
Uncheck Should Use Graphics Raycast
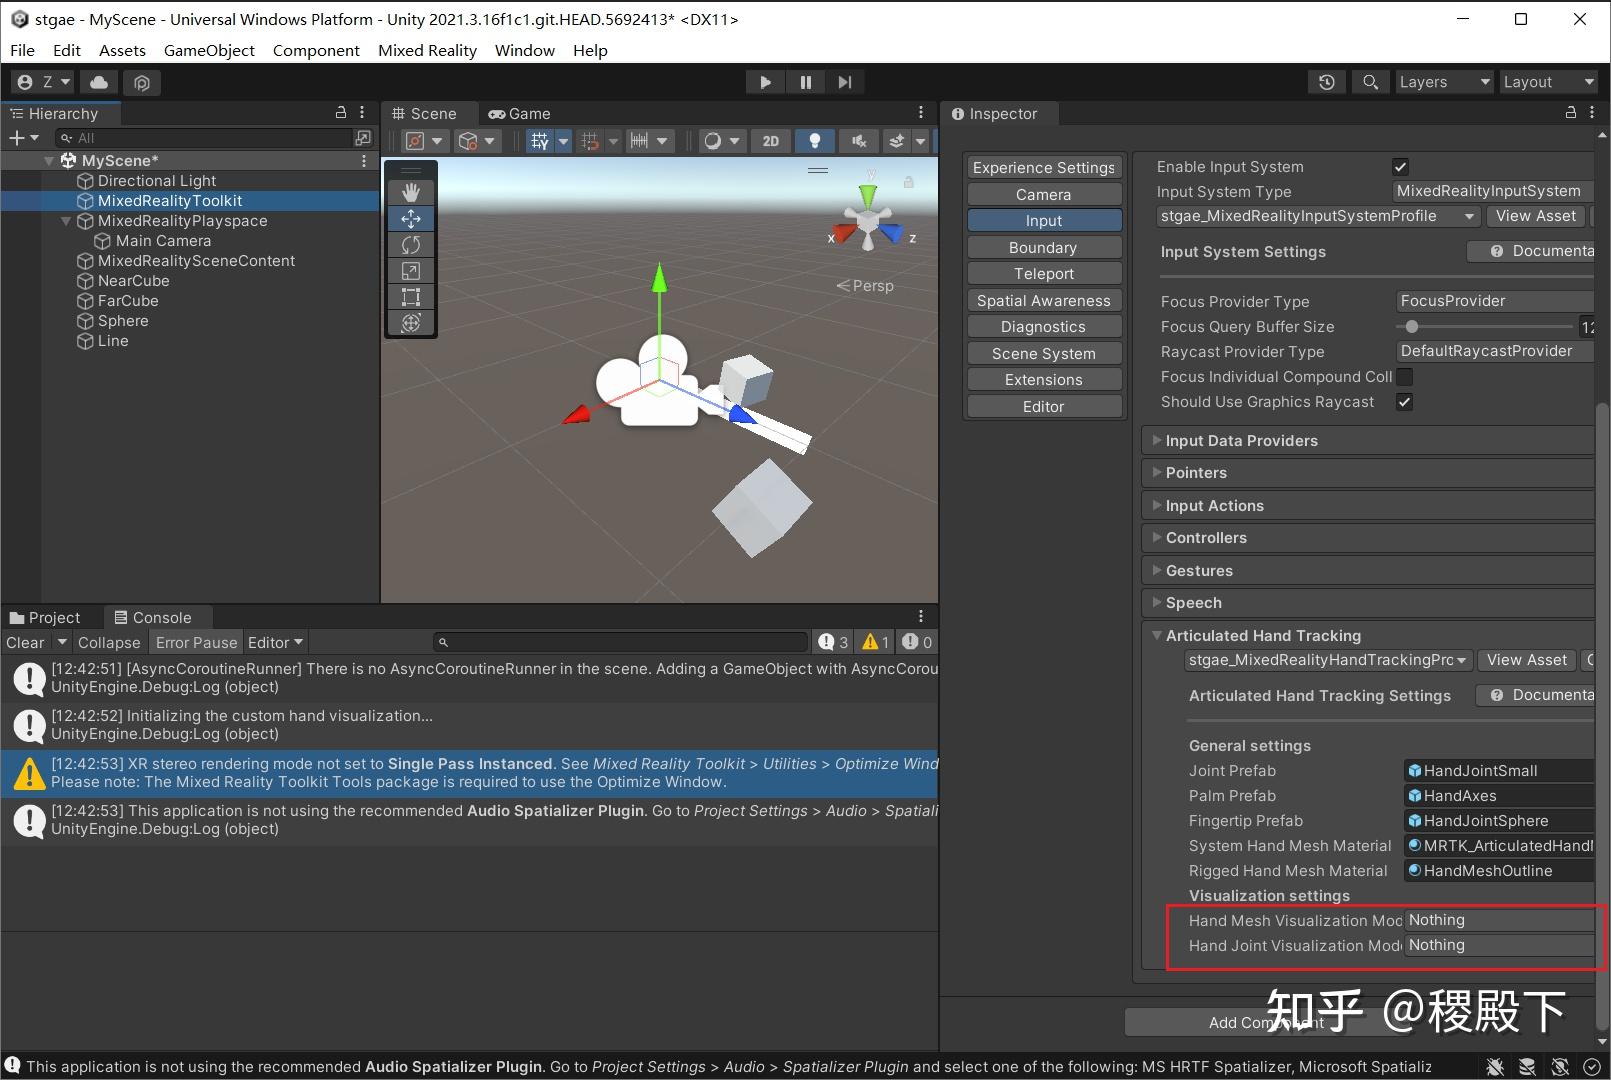pos(1404,402)
